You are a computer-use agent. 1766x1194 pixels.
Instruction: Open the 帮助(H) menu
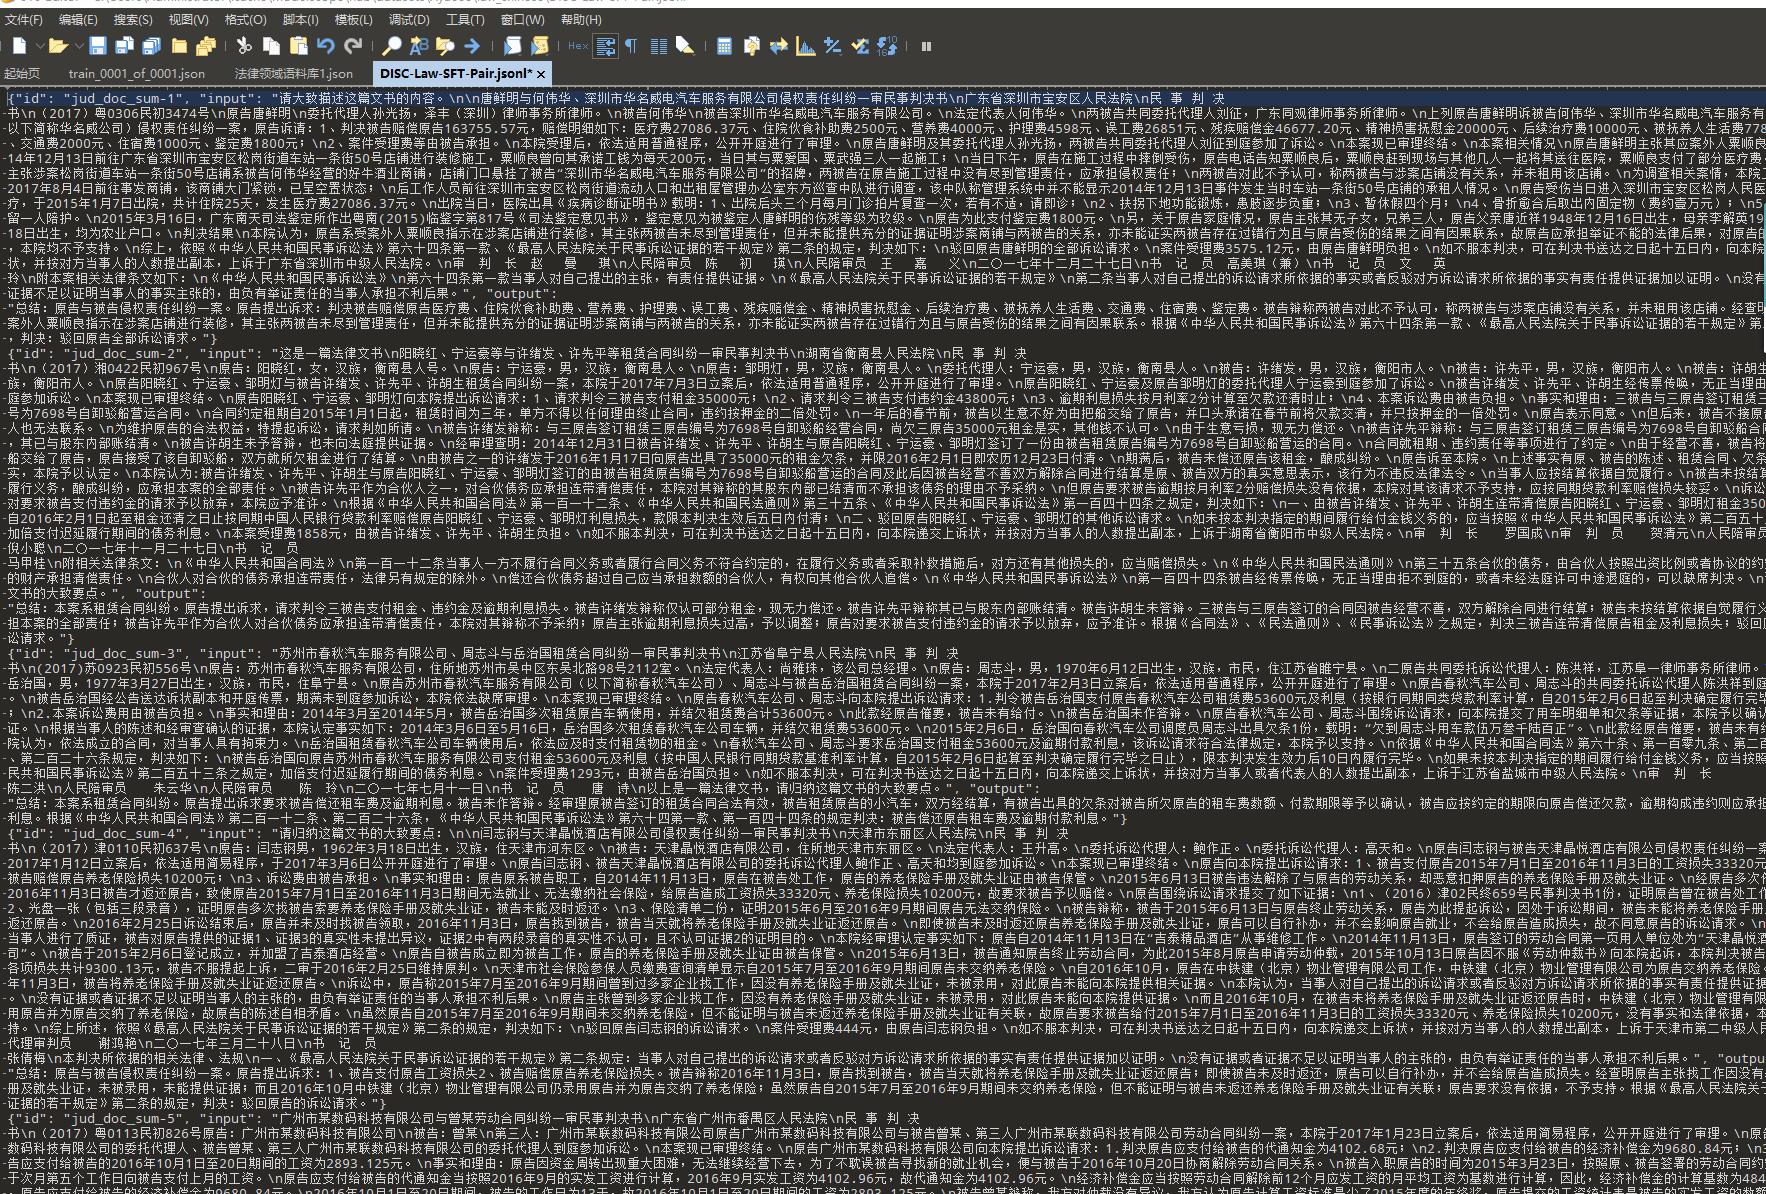coord(581,19)
